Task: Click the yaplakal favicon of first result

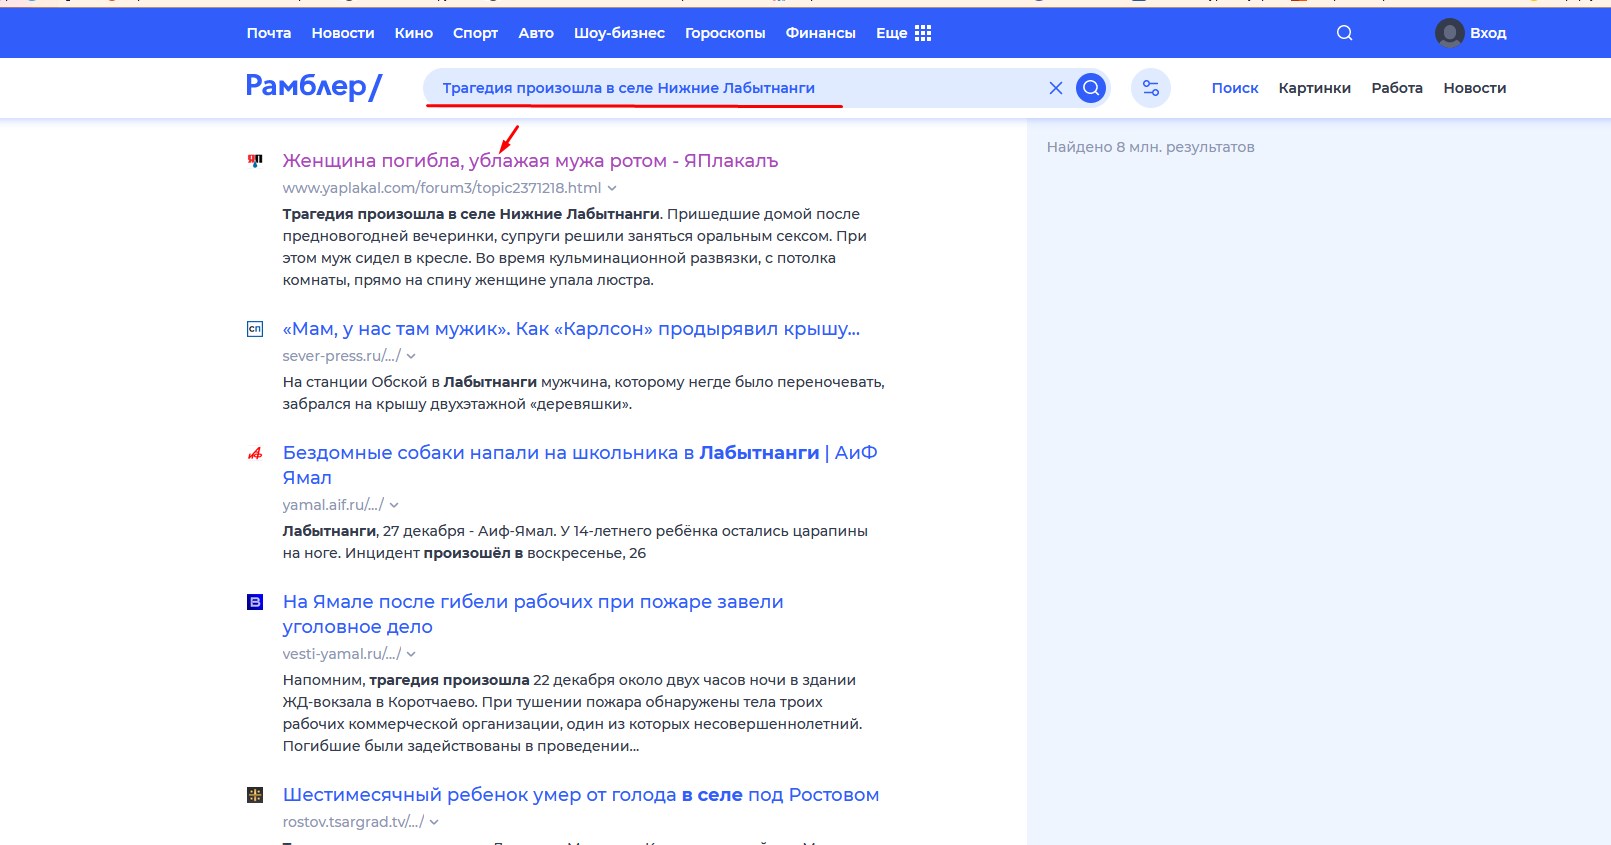Action: pos(255,160)
